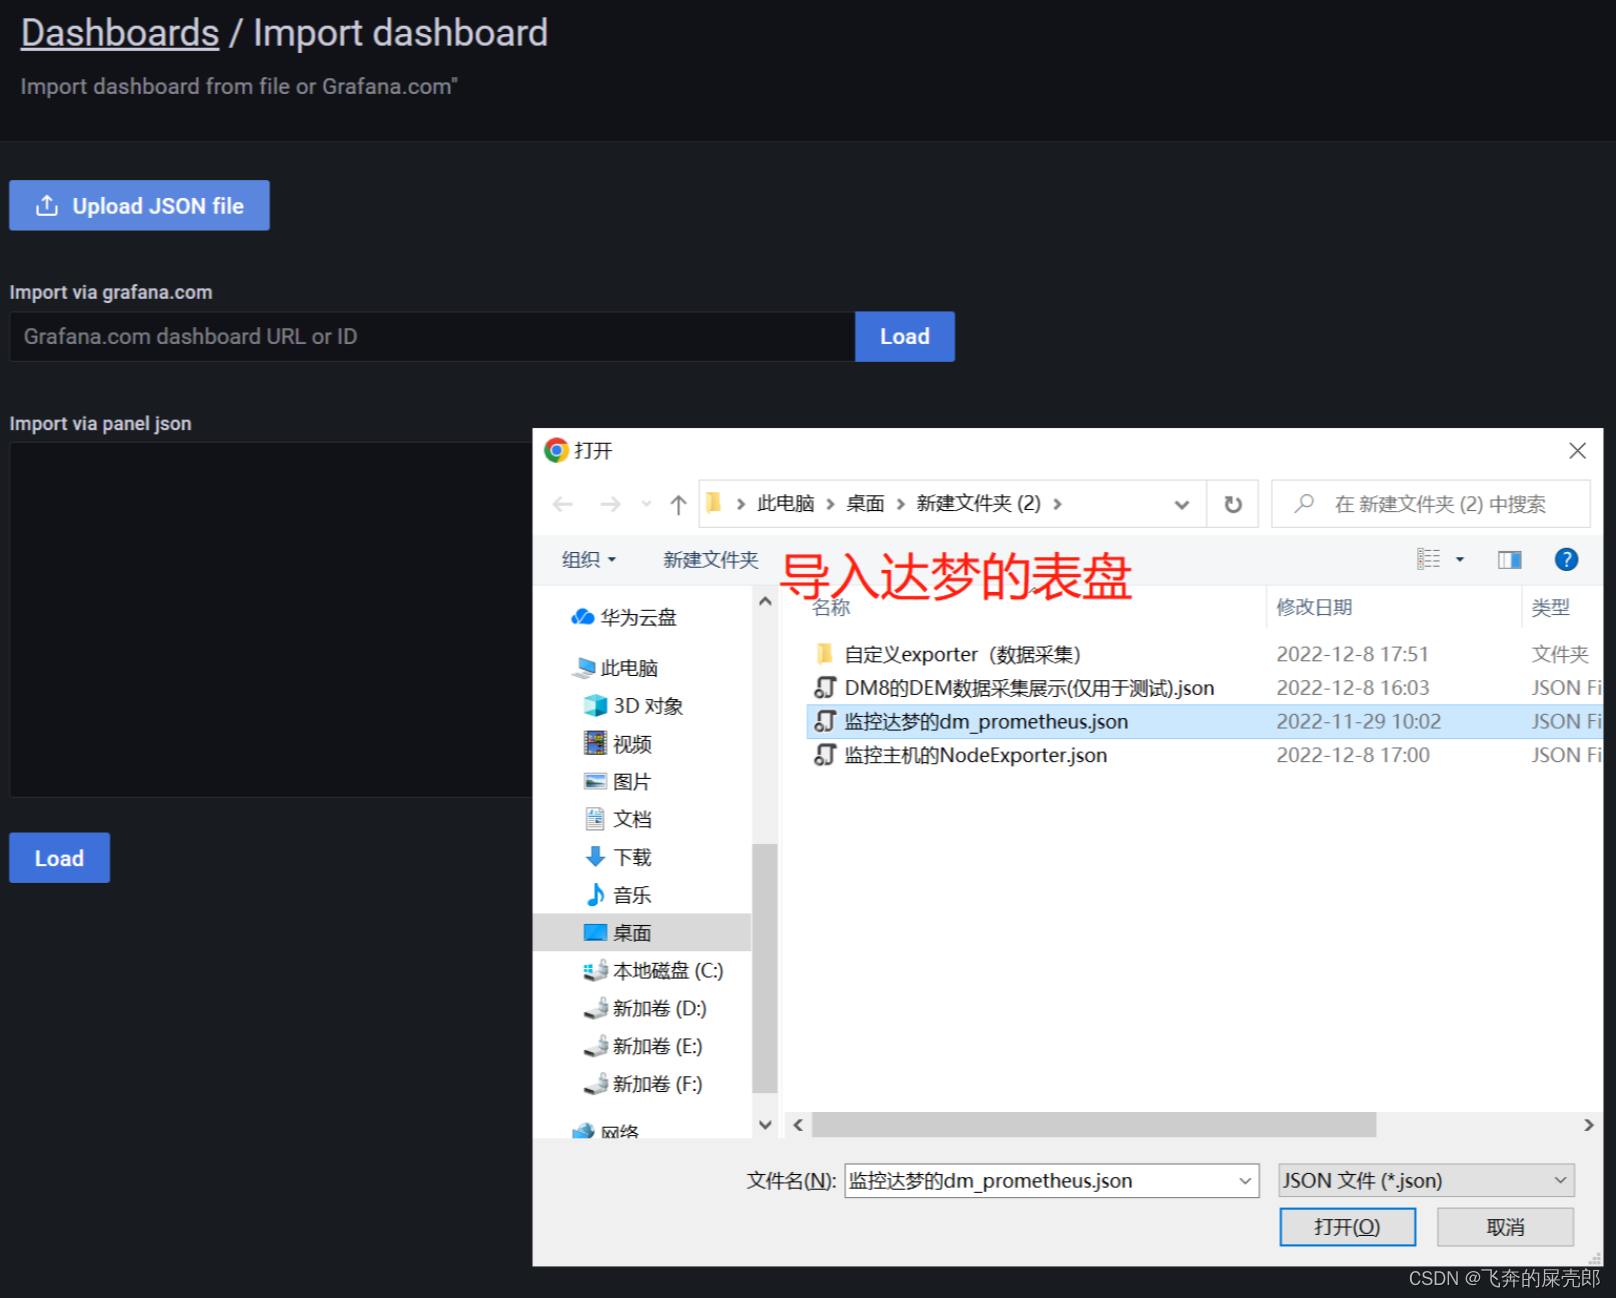
Task: Select 此电脑 in the navigation tree
Action: 617,667
